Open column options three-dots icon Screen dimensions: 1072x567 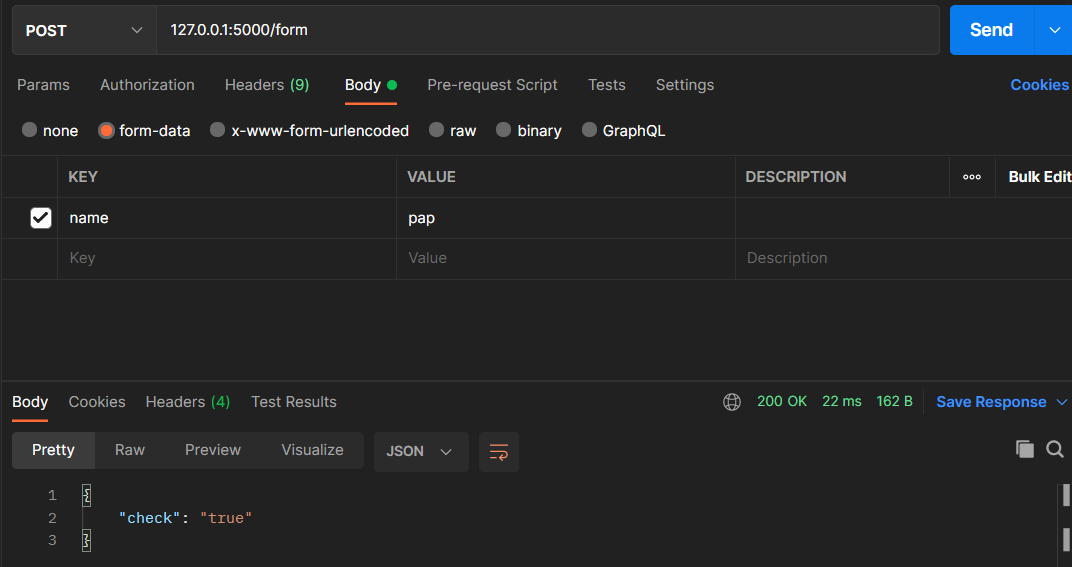[971, 177]
